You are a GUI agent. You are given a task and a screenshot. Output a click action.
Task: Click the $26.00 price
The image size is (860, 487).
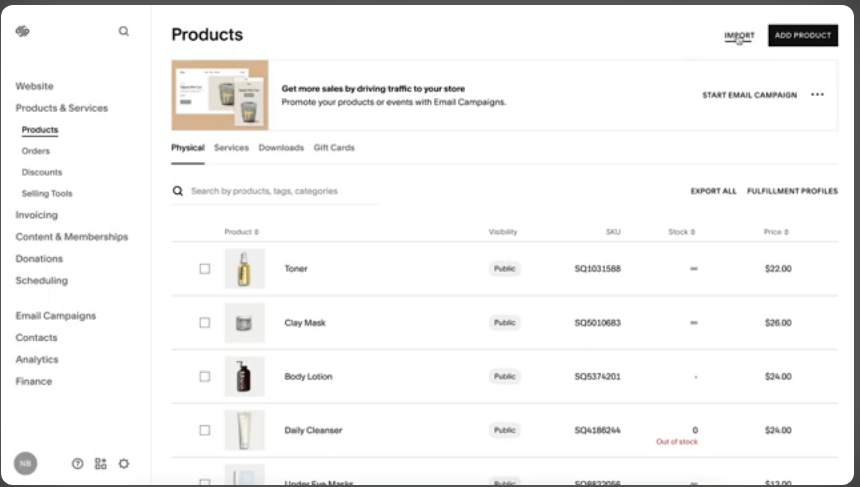tap(778, 322)
